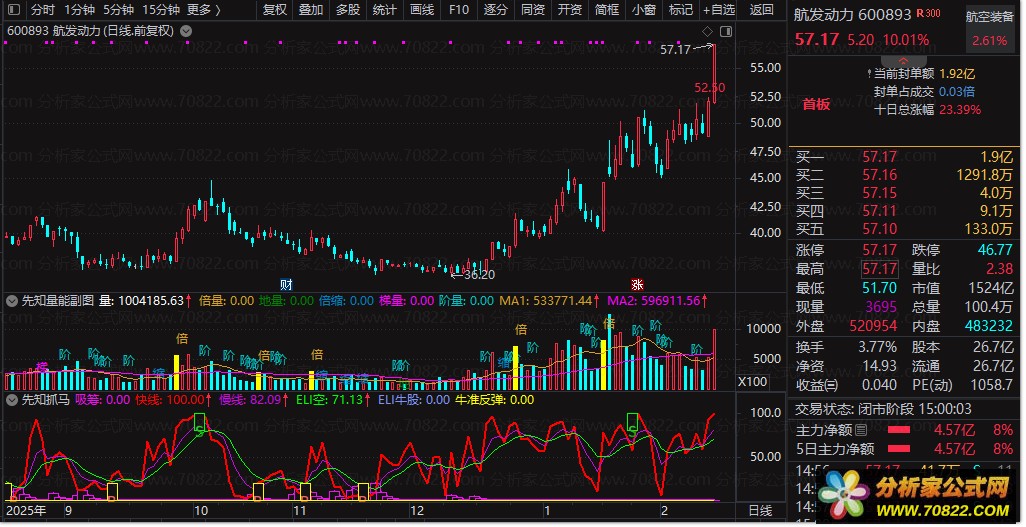
Task: Click the R300 margin badge icon
Action: 928,15
